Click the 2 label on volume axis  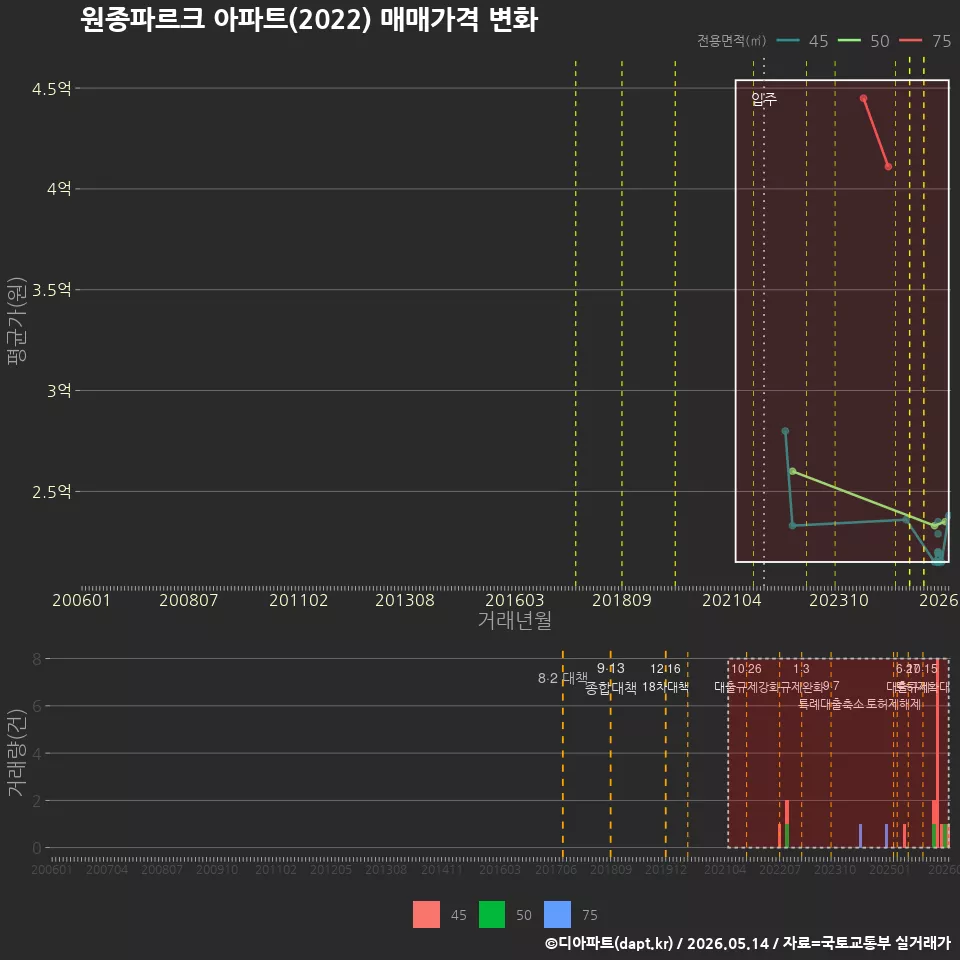(37, 801)
